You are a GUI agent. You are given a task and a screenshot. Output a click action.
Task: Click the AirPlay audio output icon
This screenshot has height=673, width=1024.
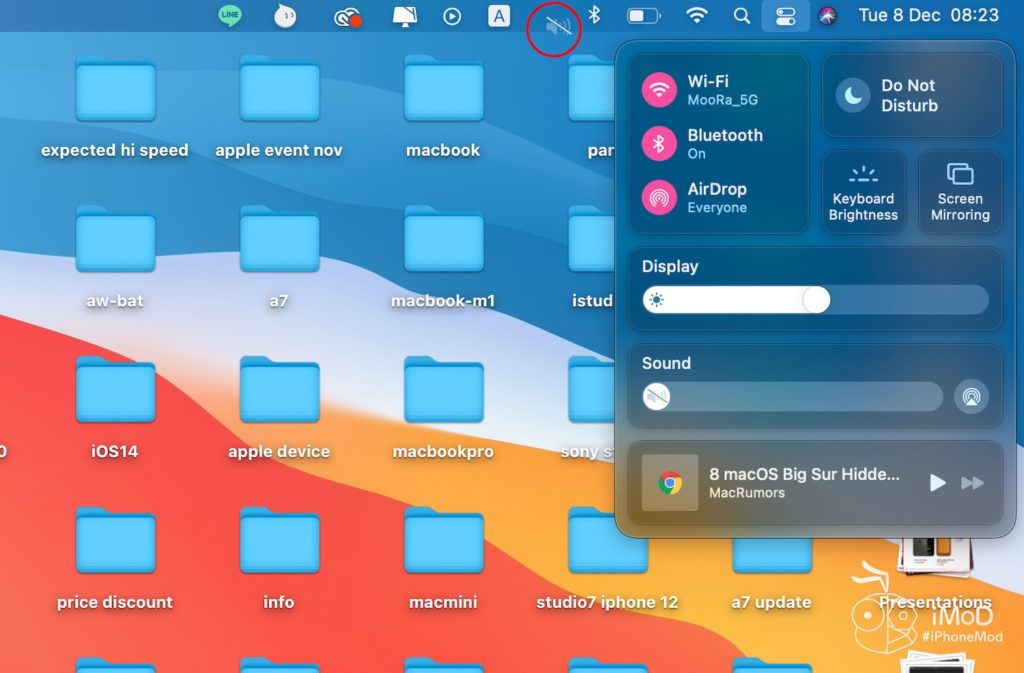tap(970, 396)
